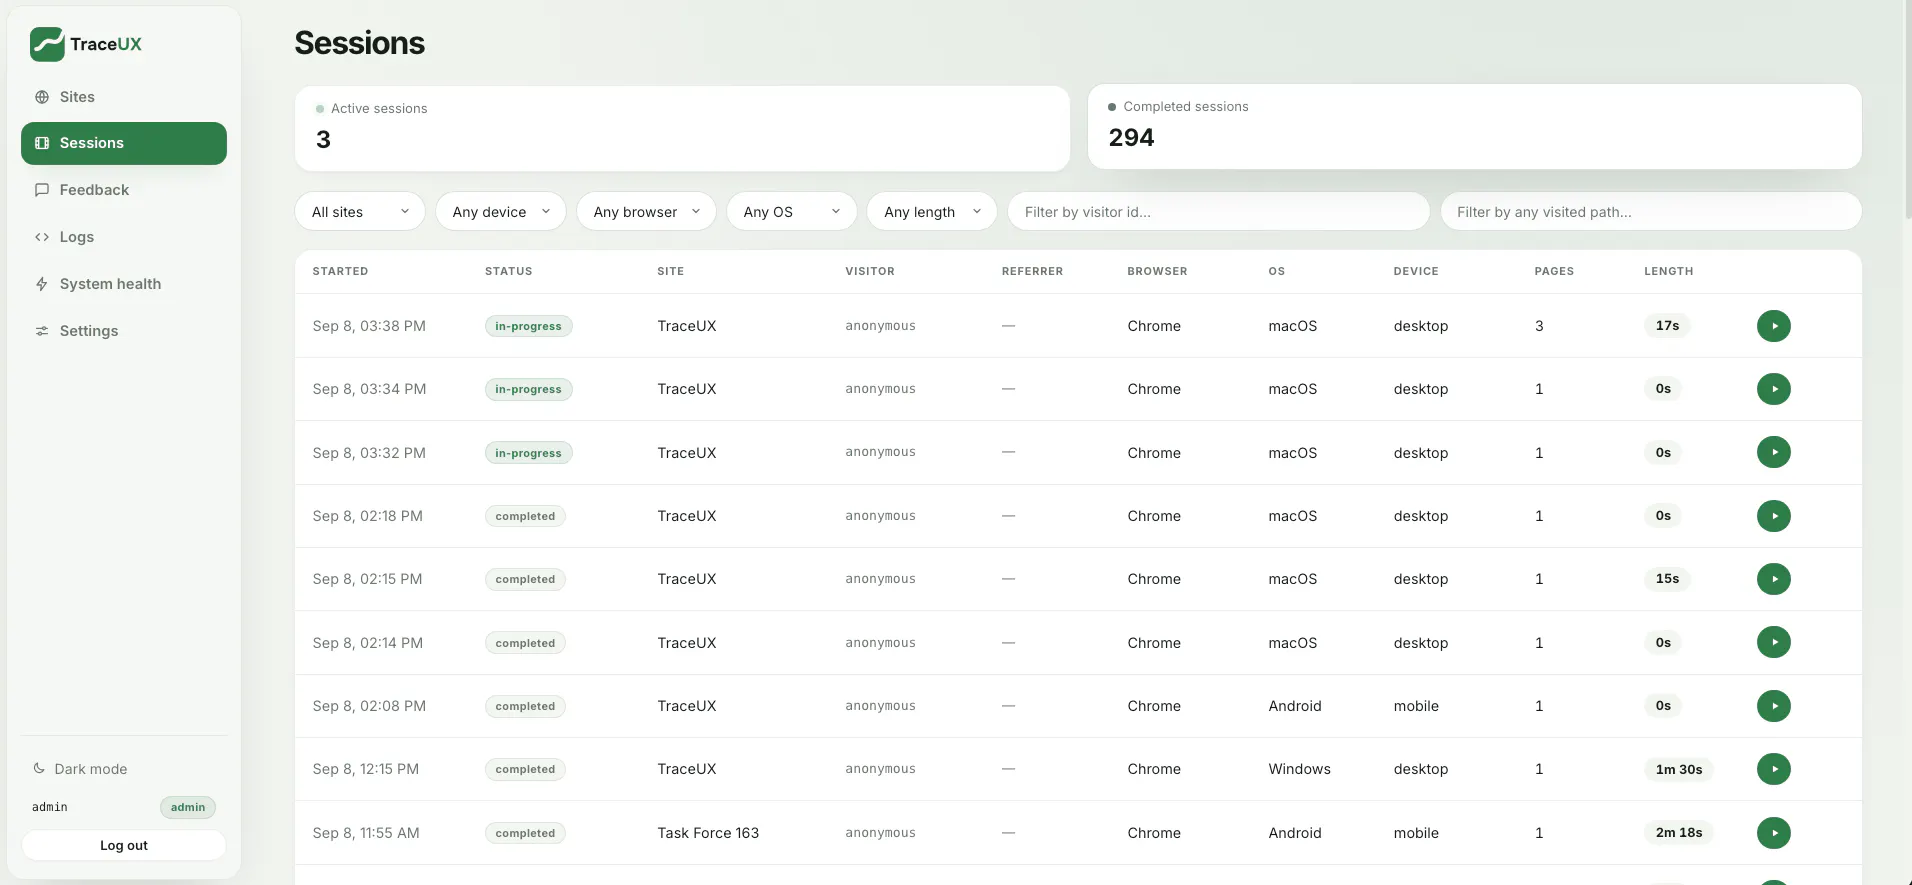The width and height of the screenshot is (1912, 885).
Task: Click completed badge for 11:55 AM session
Action: coord(525,833)
